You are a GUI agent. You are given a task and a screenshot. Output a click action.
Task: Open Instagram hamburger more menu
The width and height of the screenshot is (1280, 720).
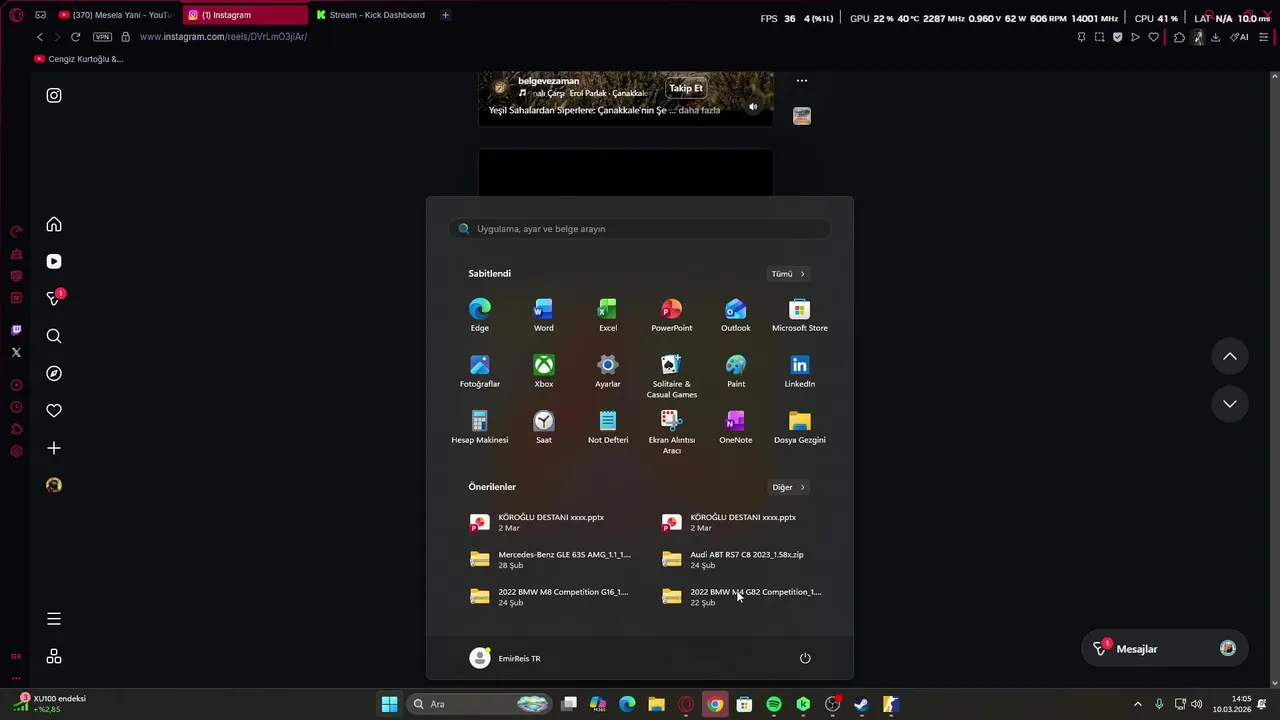click(54, 619)
